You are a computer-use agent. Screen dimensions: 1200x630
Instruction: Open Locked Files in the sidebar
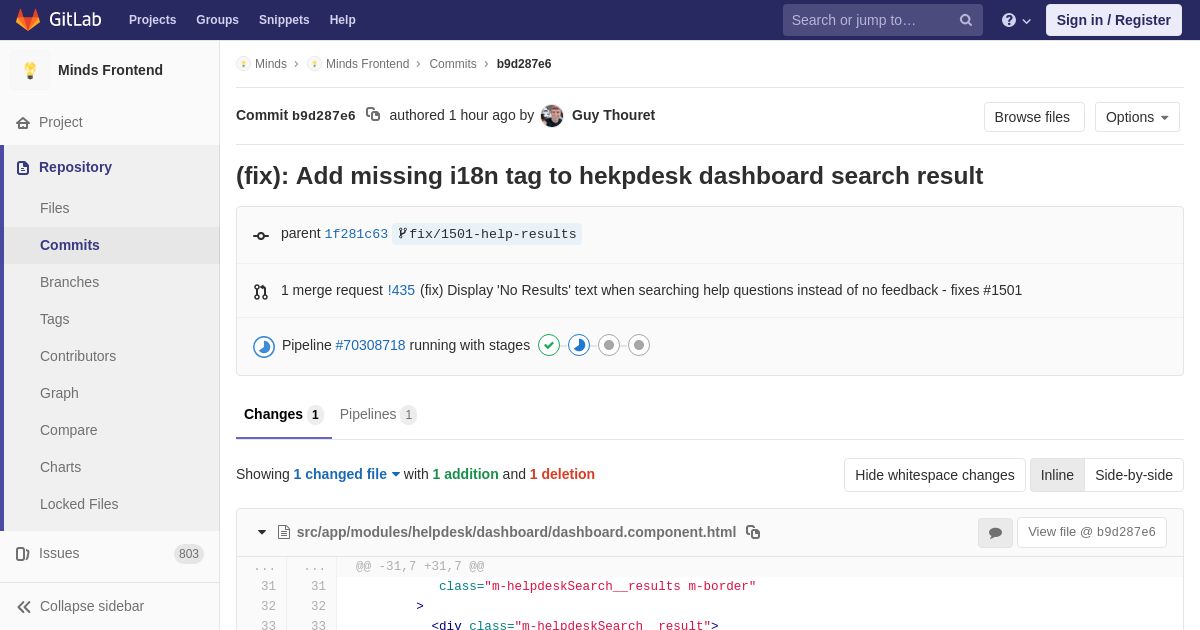(110, 504)
